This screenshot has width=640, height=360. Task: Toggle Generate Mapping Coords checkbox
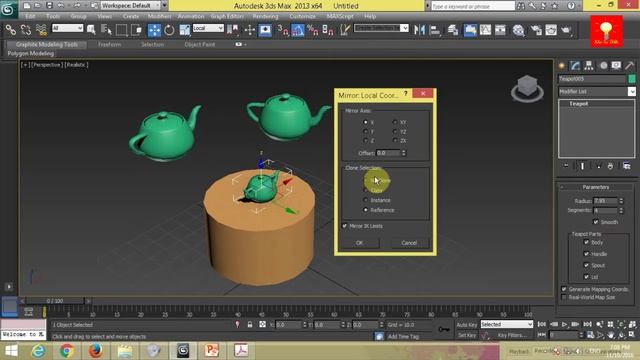tap(564, 289)
